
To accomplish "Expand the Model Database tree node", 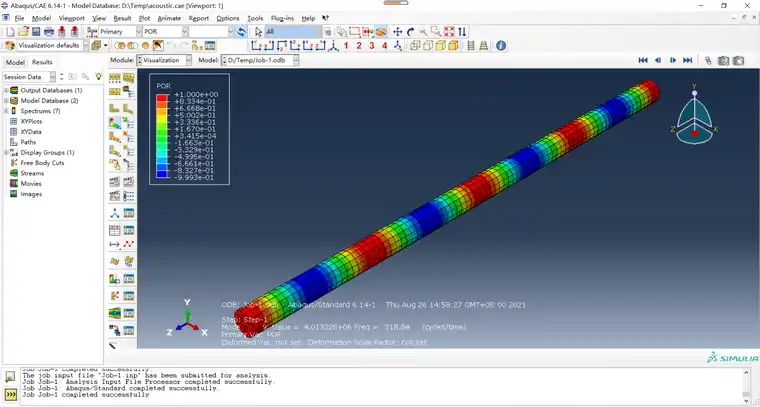I will [6, 101].
